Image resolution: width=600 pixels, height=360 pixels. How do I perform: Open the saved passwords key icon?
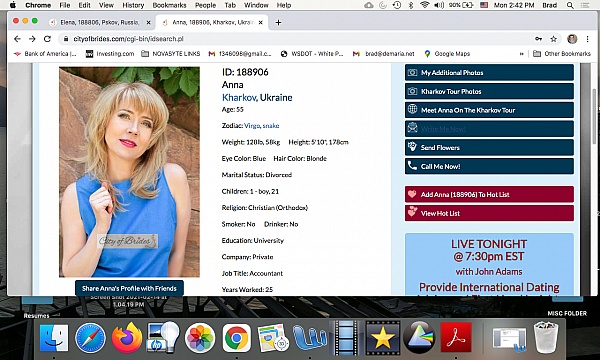tap(538, 39)
